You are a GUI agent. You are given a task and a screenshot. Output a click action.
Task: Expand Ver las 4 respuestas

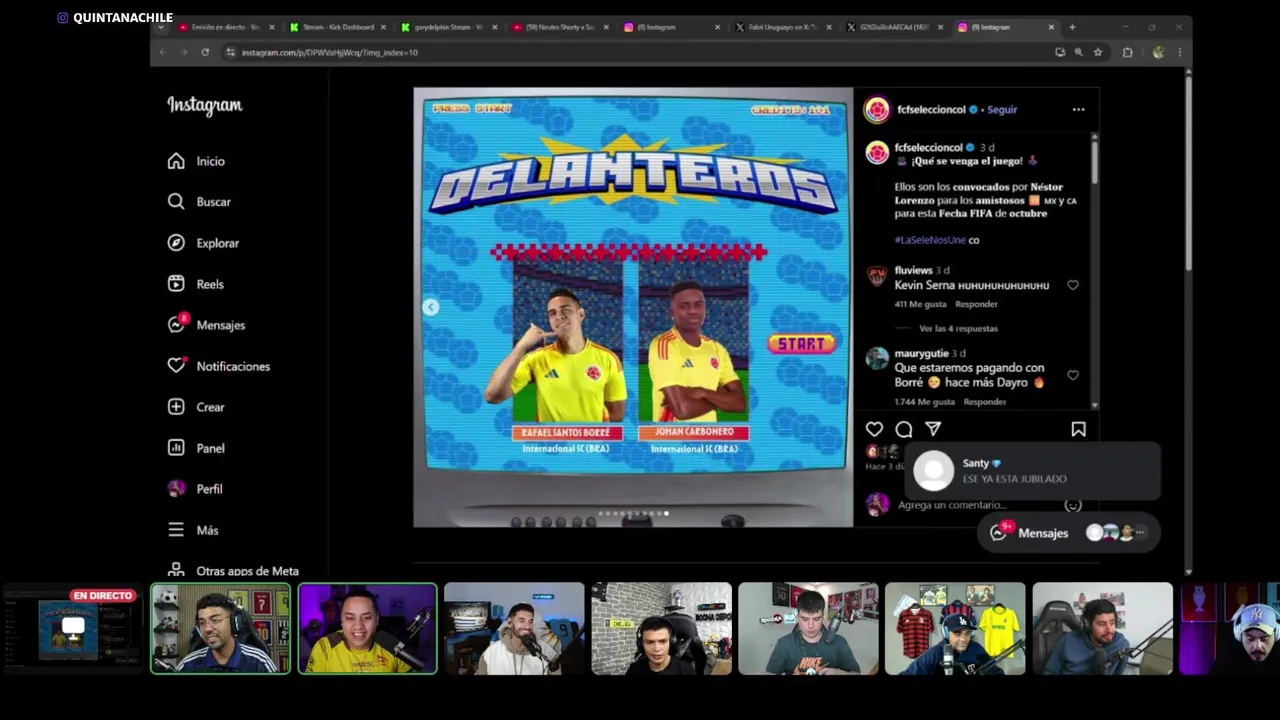[958, 328]
